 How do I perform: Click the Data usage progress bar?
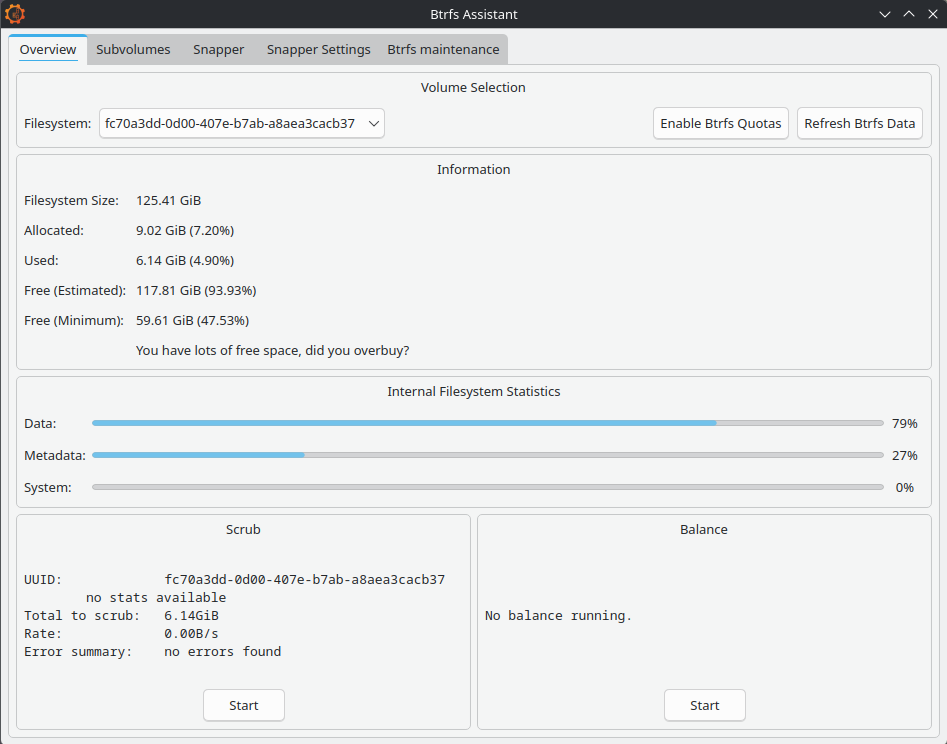click(488, 423)
